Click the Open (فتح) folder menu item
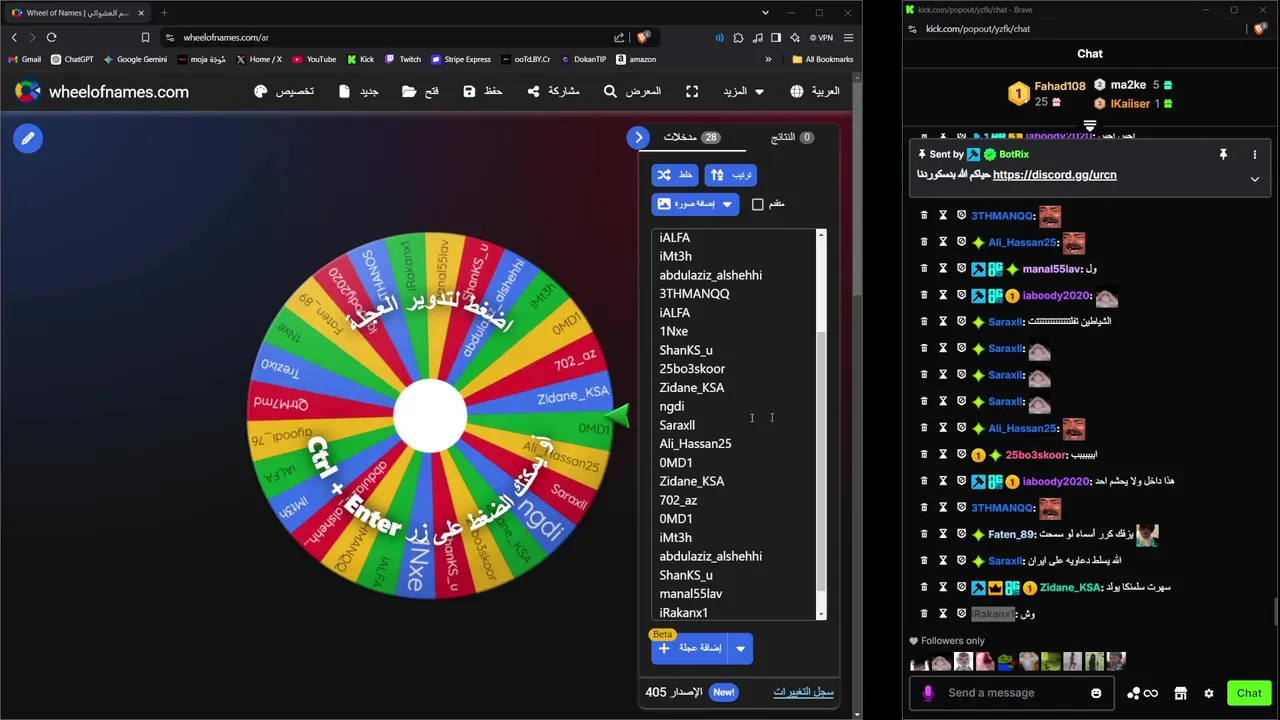Screen dimensions: 1280x720 click(x=420, y=91)
